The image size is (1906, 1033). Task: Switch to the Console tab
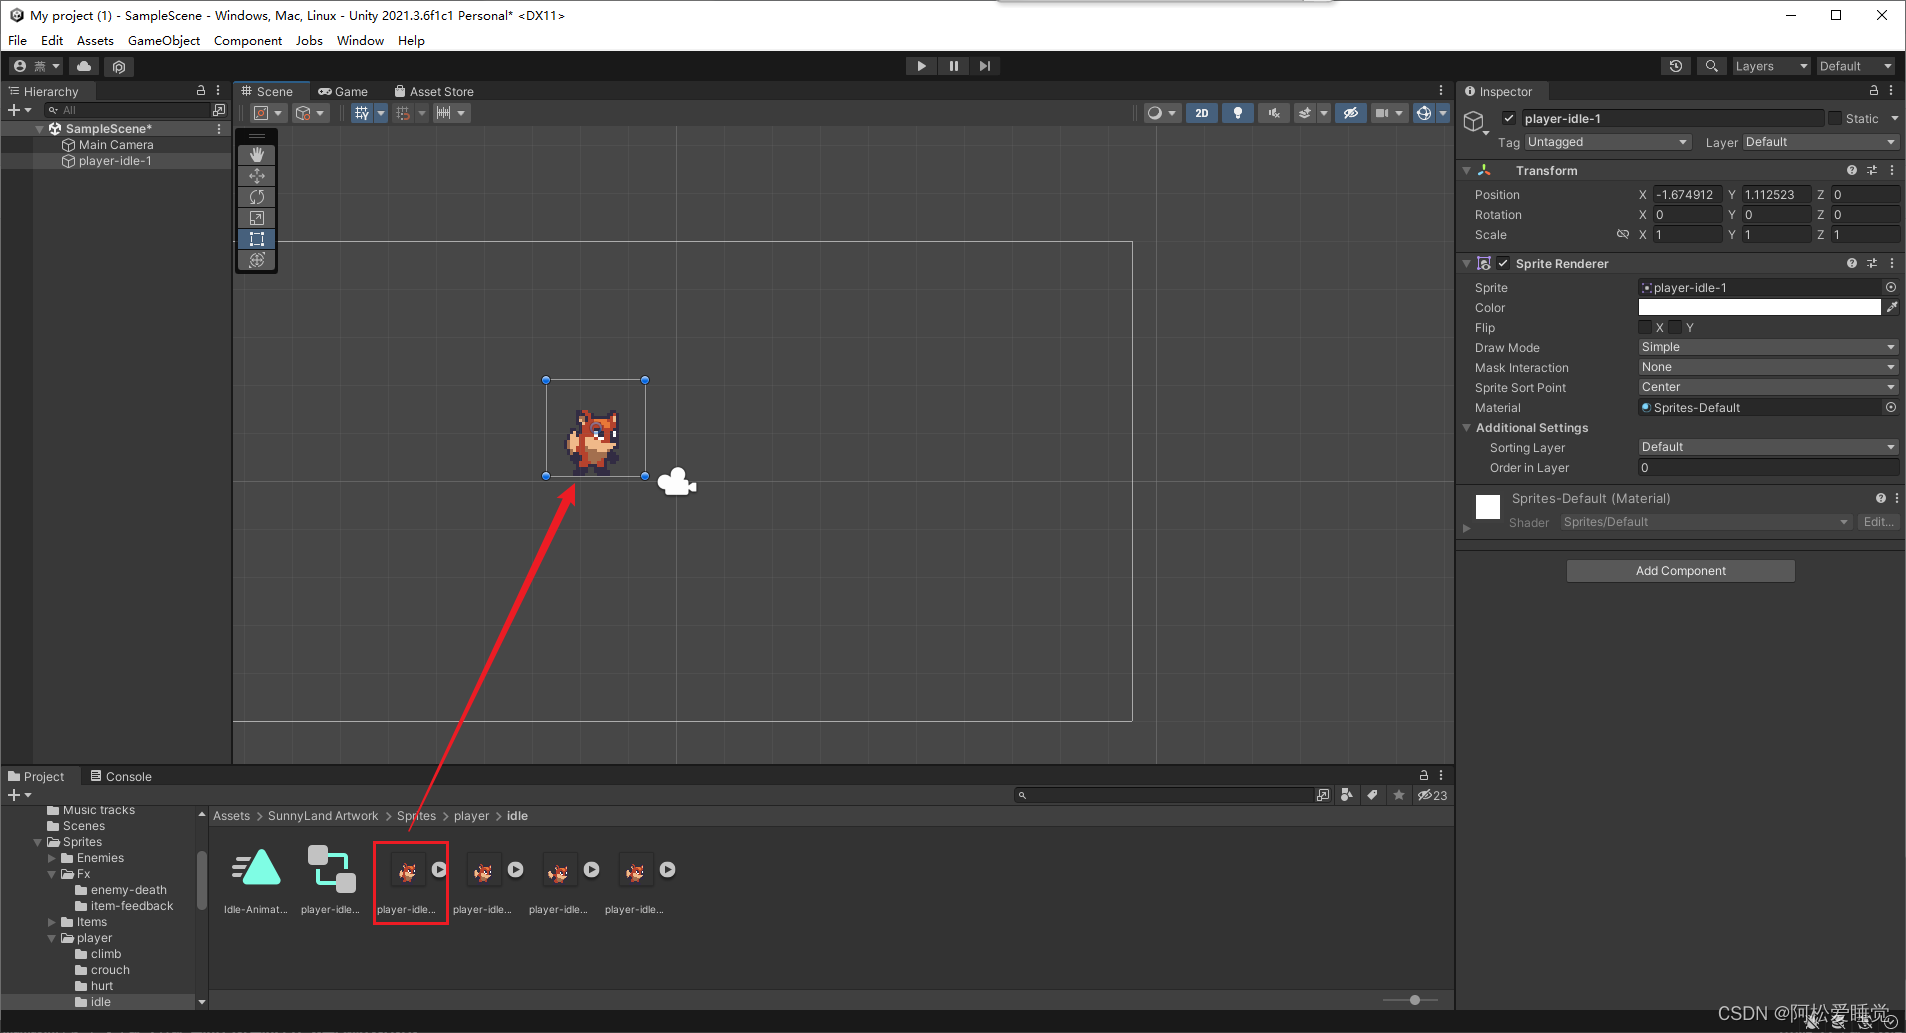pos(121,777)
